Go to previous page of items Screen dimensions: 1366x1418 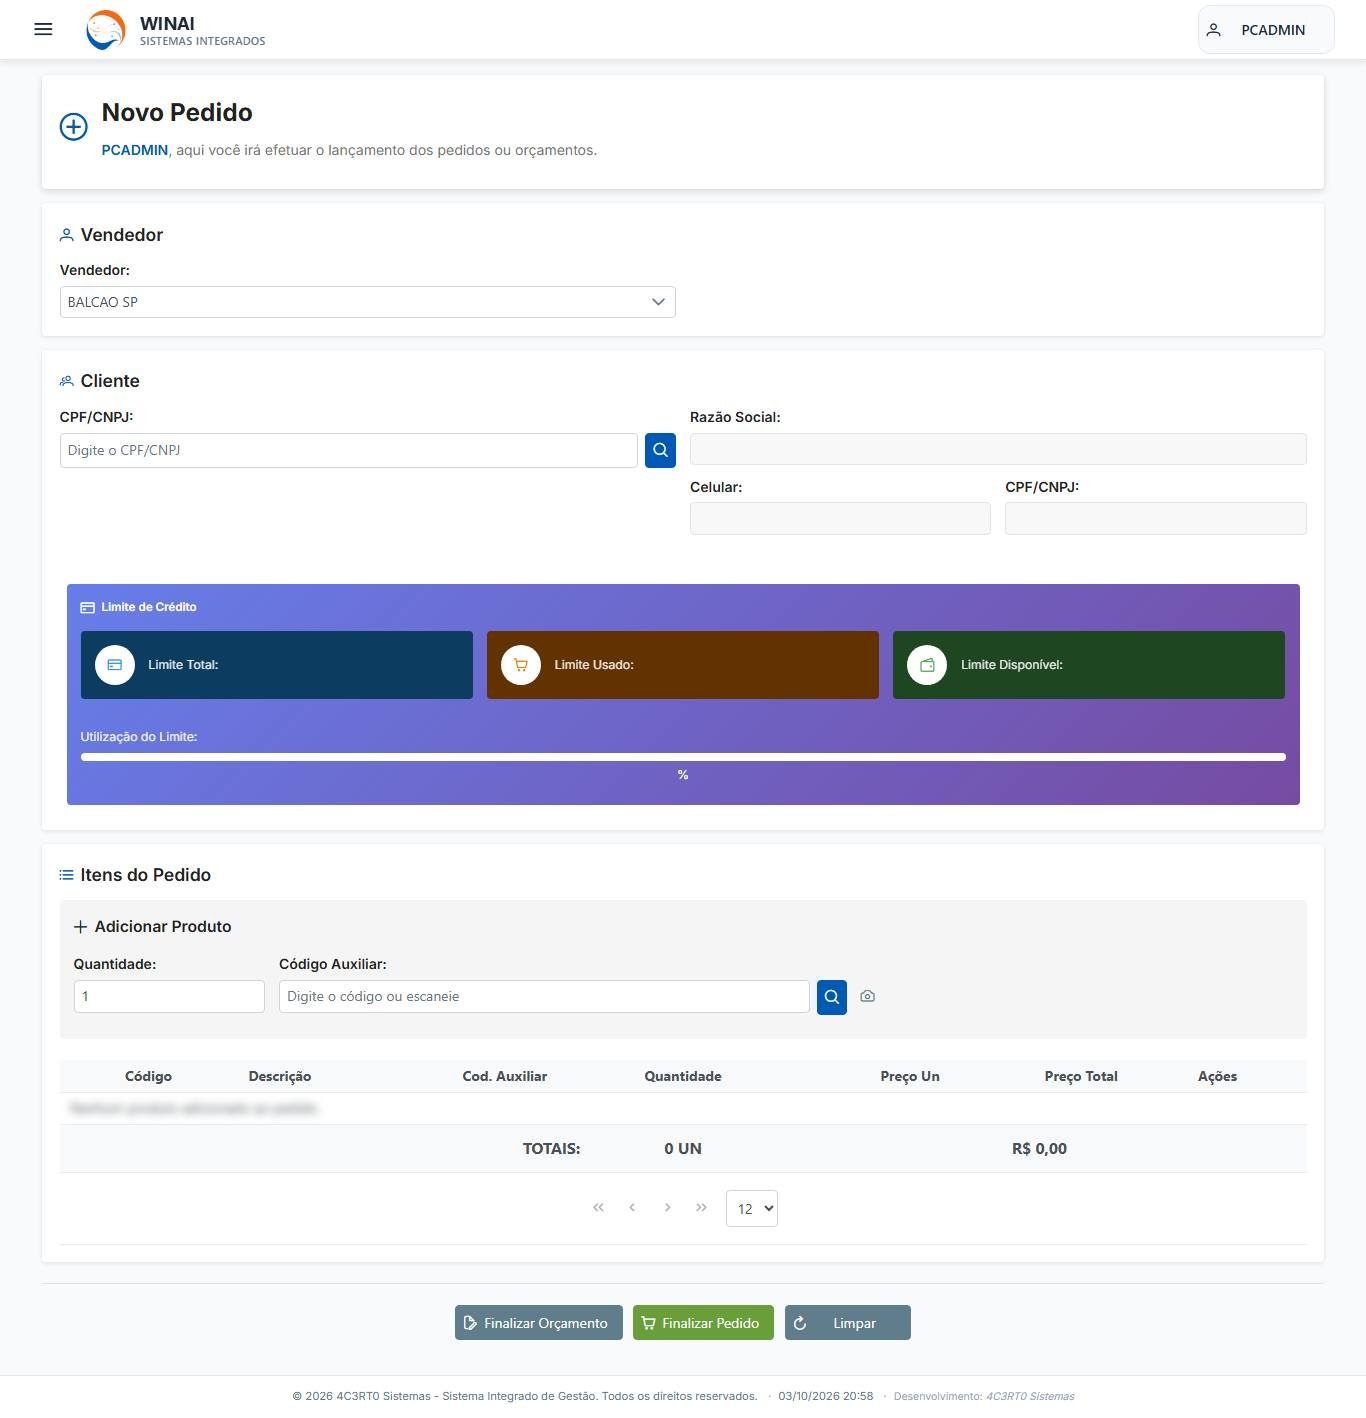click(632, 1208)
